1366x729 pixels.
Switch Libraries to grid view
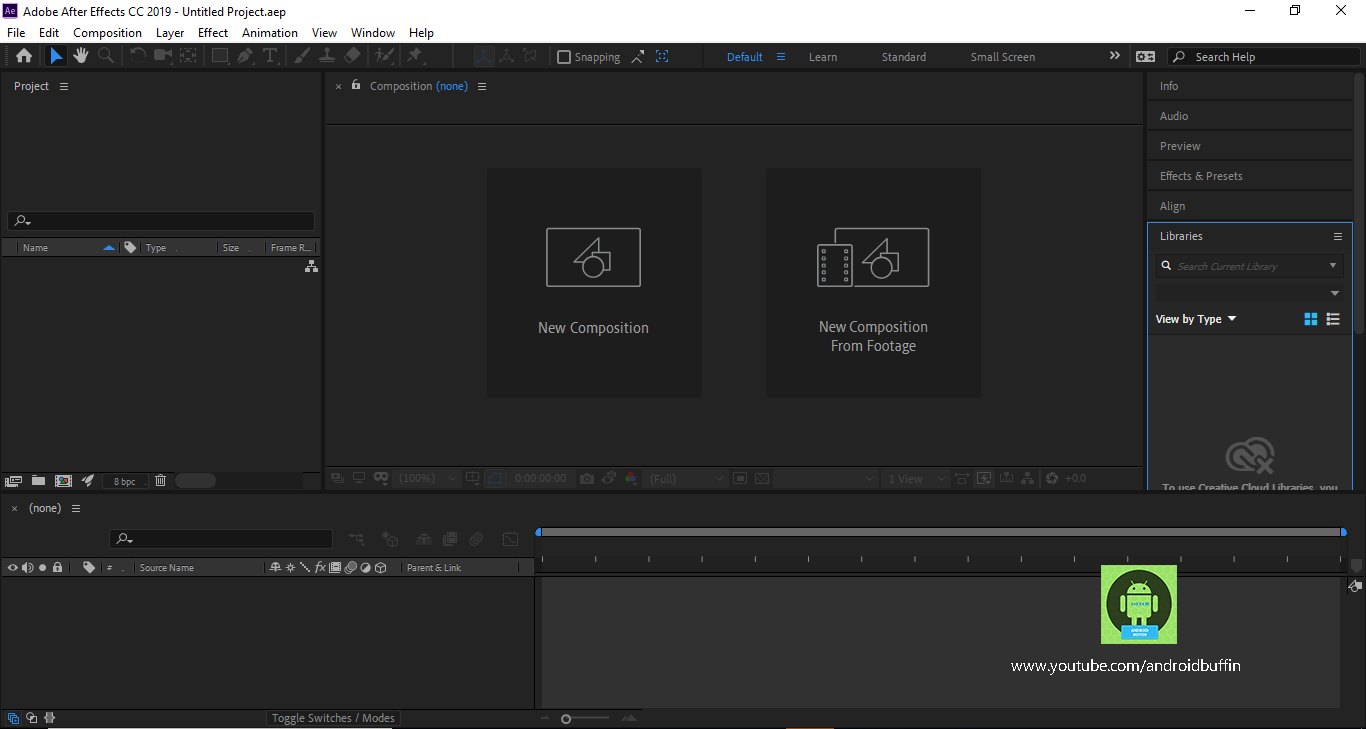point(1311,319)
